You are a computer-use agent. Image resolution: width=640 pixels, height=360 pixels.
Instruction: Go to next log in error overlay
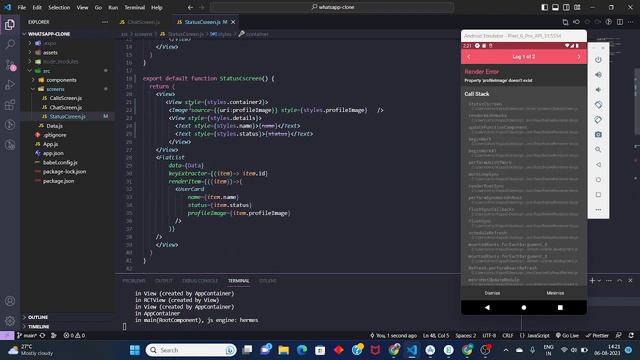(579, 57)
